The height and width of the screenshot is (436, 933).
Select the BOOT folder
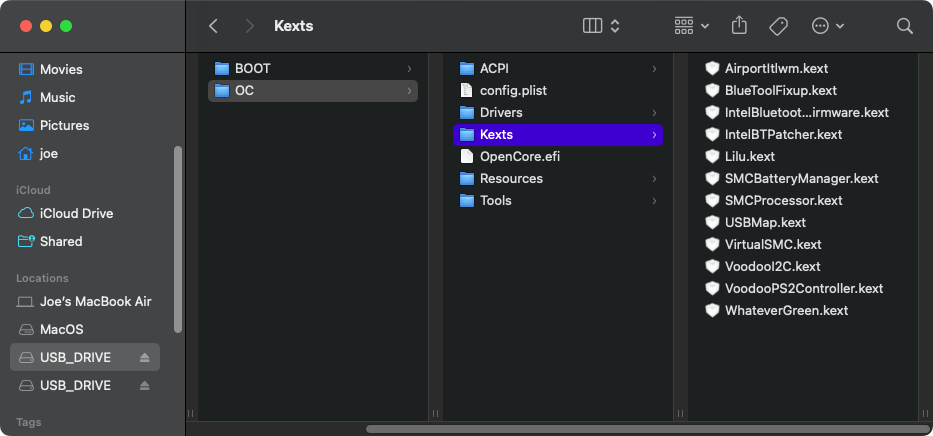pos(312,68)
